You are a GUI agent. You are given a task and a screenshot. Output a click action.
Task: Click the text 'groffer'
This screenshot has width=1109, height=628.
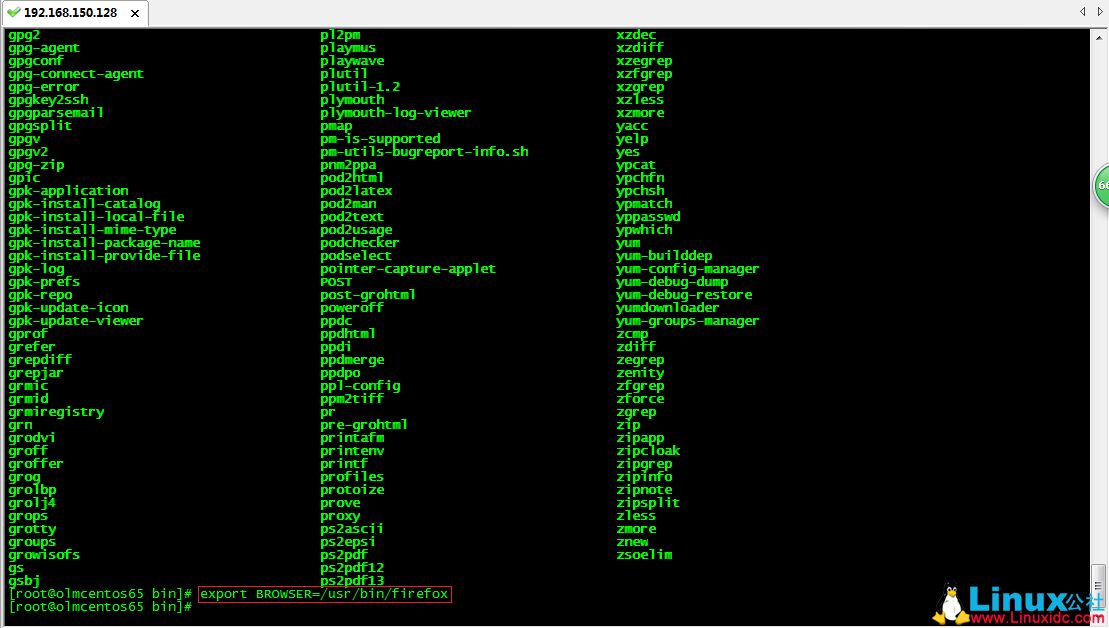(x=36, y=463)
